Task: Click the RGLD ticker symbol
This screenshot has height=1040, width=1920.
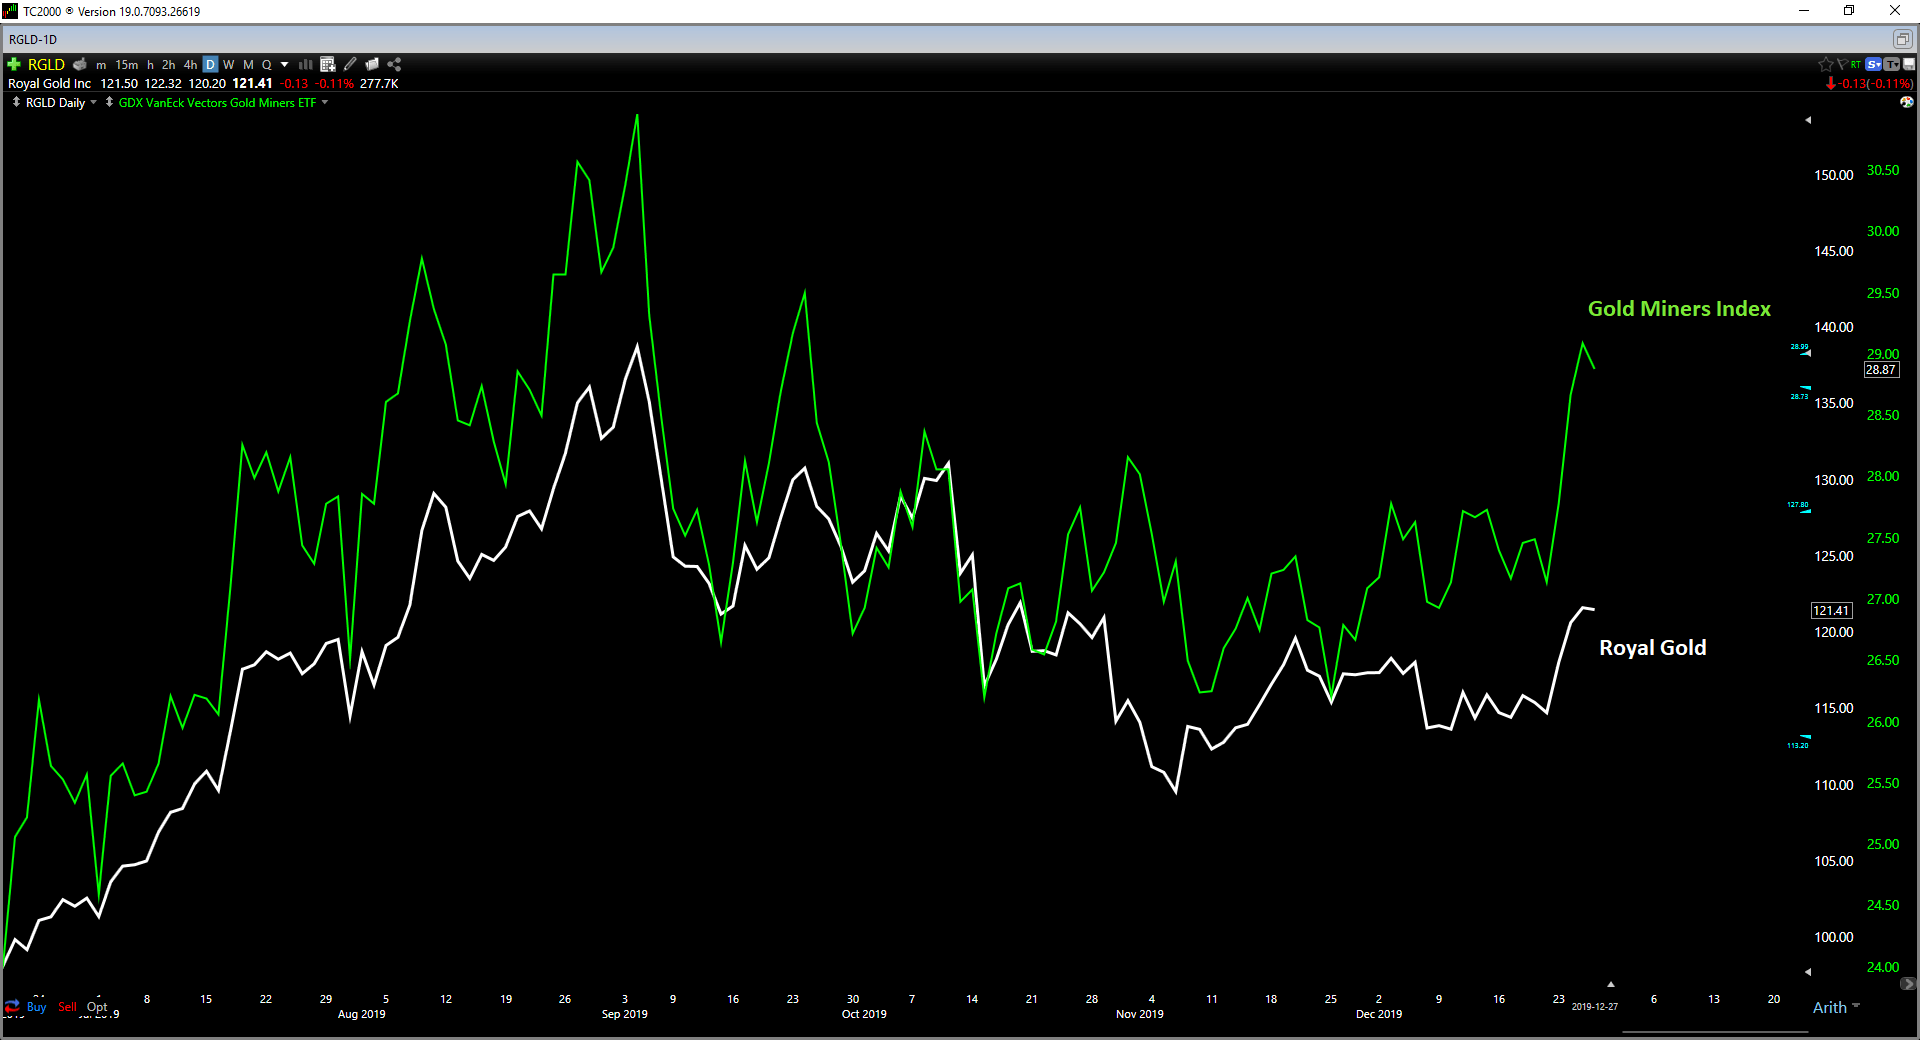Action: pyautogui.click(x=46, y=64)
